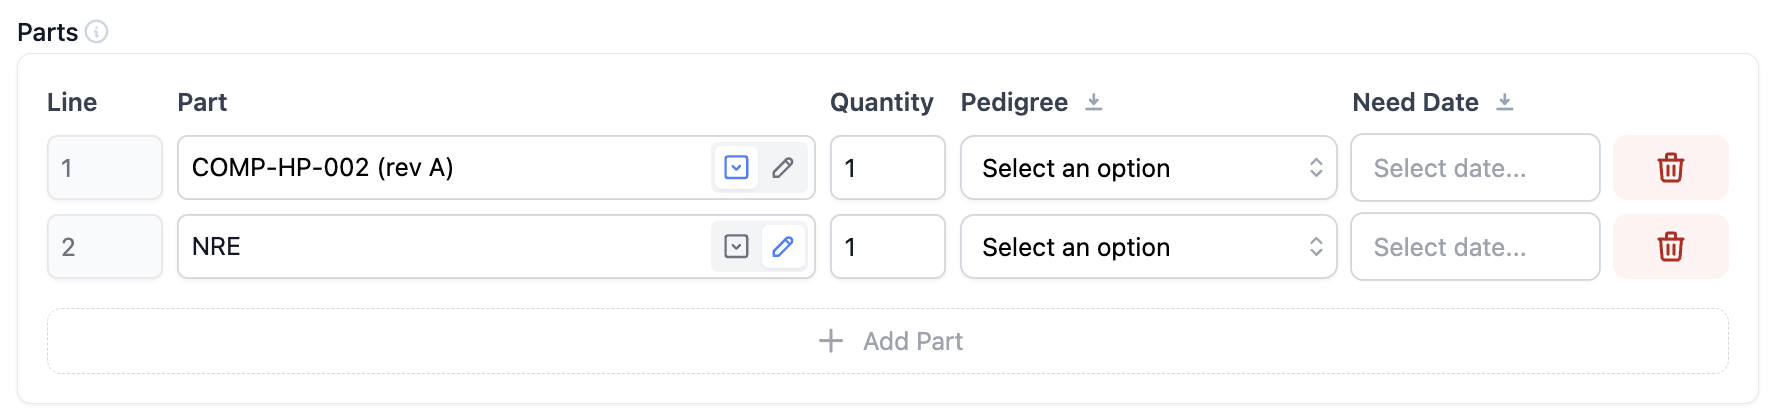This screenshot has width=1780, height=420.
Task: Open Need Date picker for line 2
Action: (1474, 247)
